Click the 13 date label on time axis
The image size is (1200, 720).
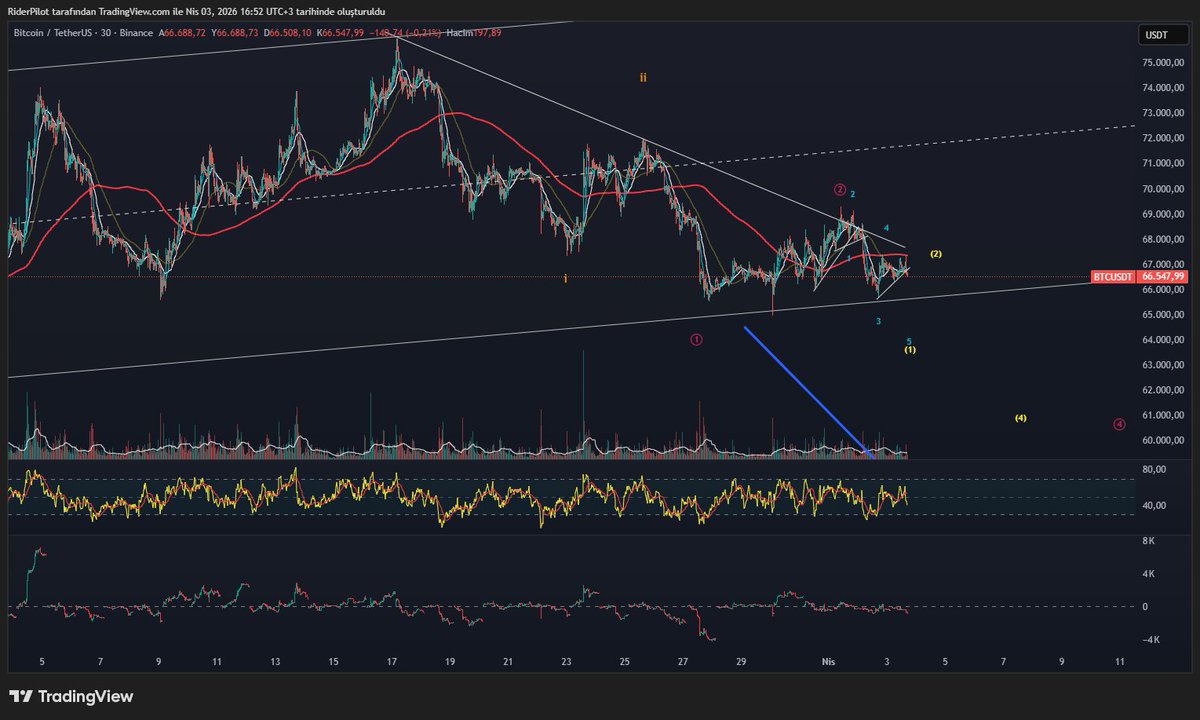pos(276,662)
